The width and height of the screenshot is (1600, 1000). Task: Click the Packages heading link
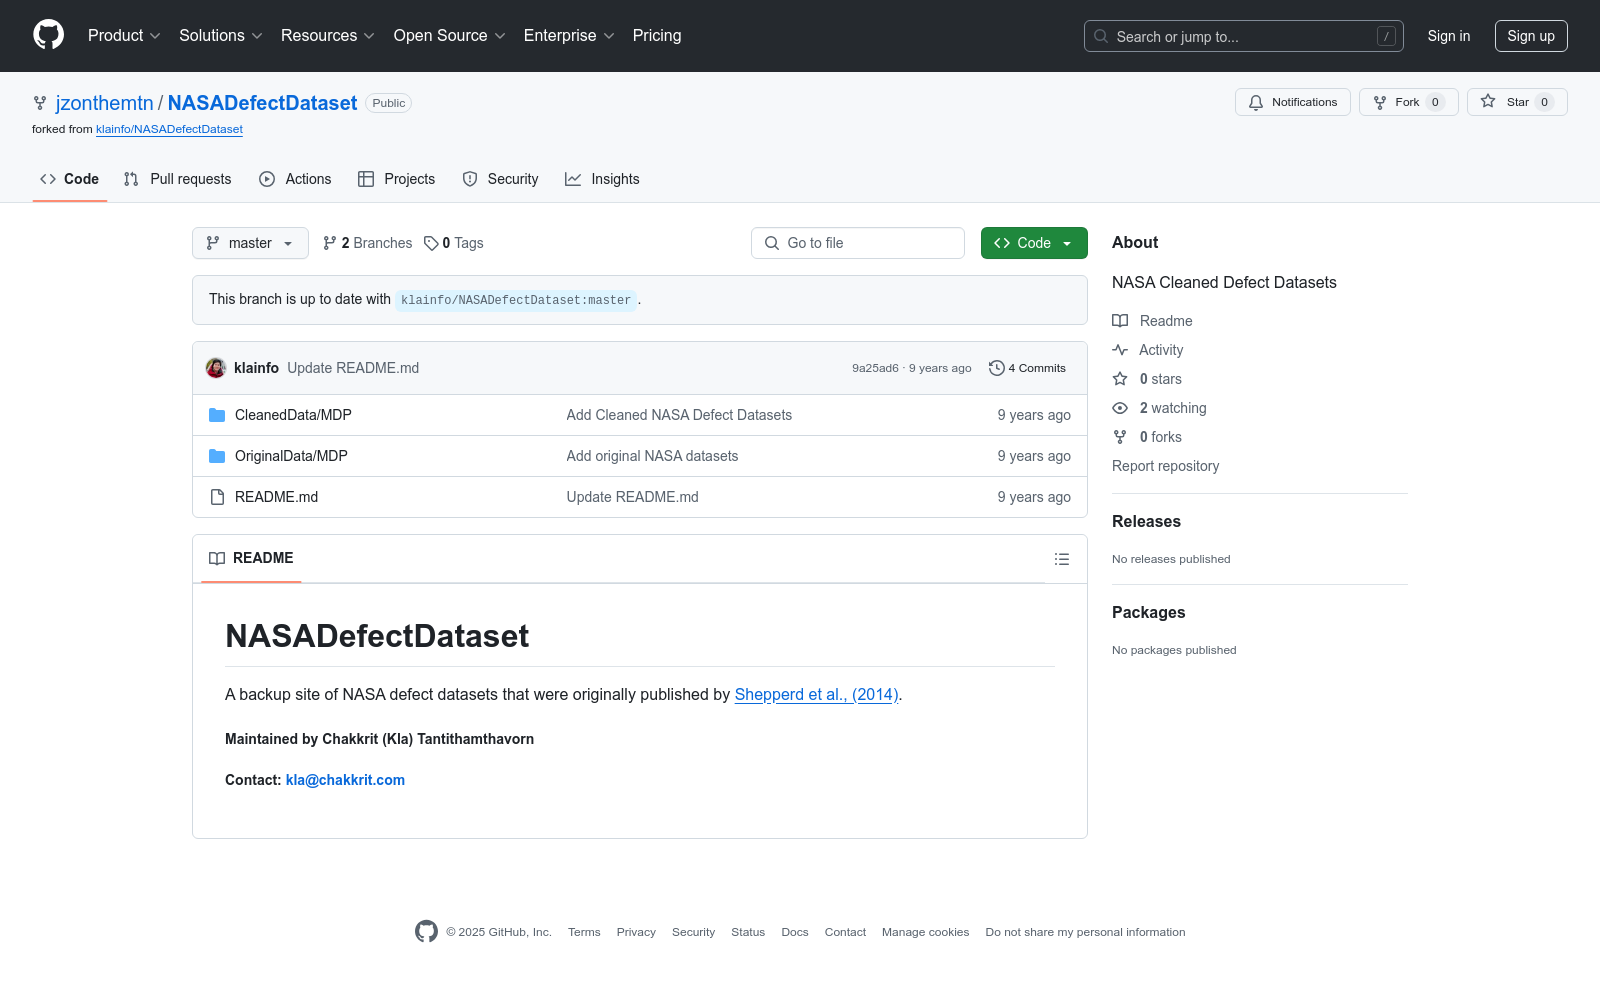1149,613
